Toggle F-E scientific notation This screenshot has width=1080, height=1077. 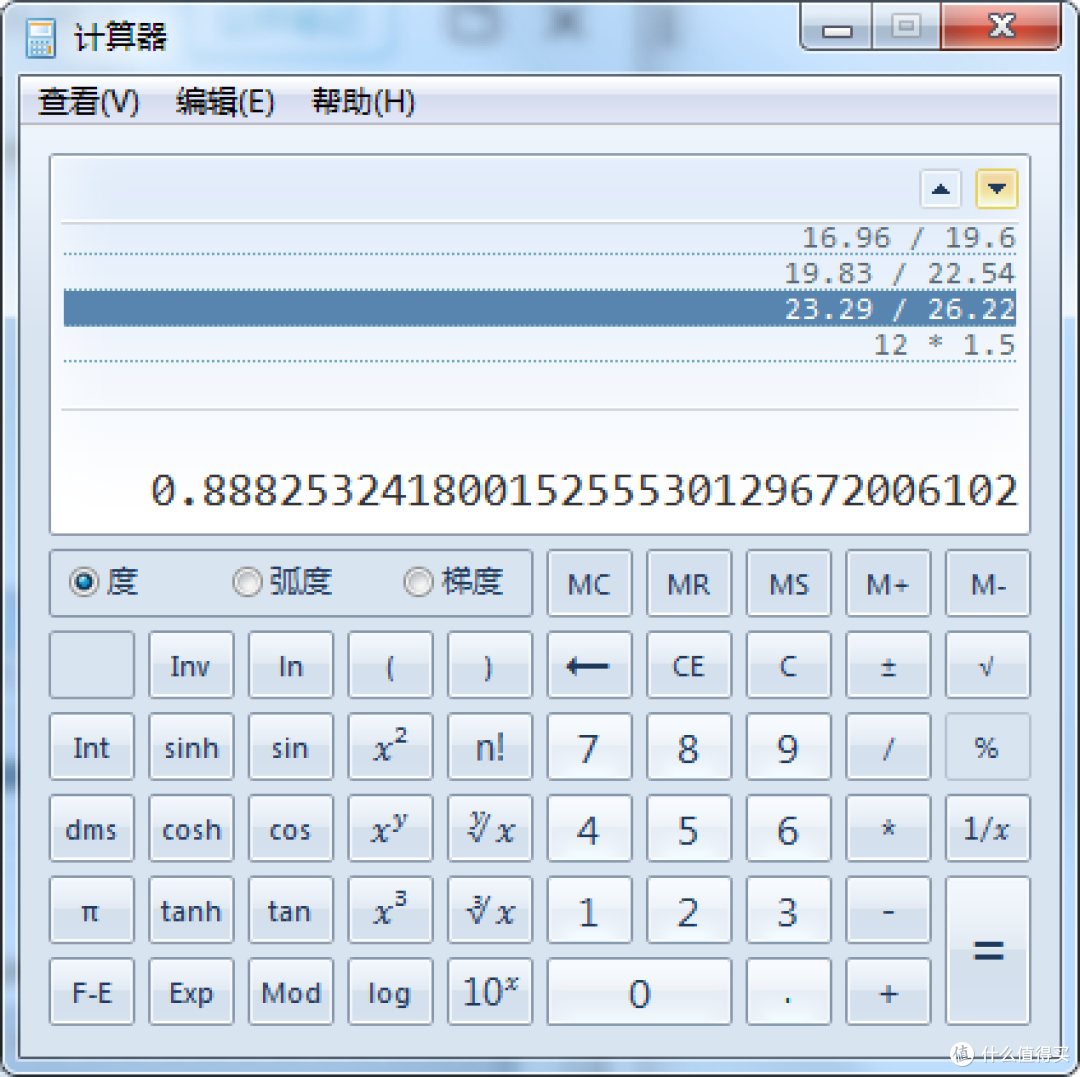[92, 992]
